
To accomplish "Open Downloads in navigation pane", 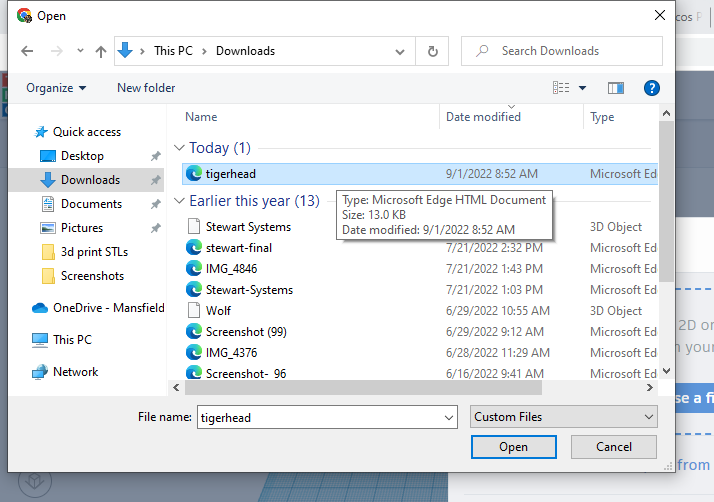I will click(x=90, y=180).
